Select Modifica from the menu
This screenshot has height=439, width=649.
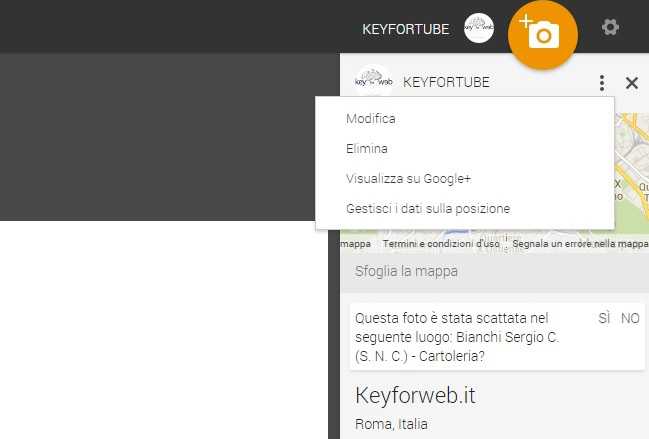[371, 119]
